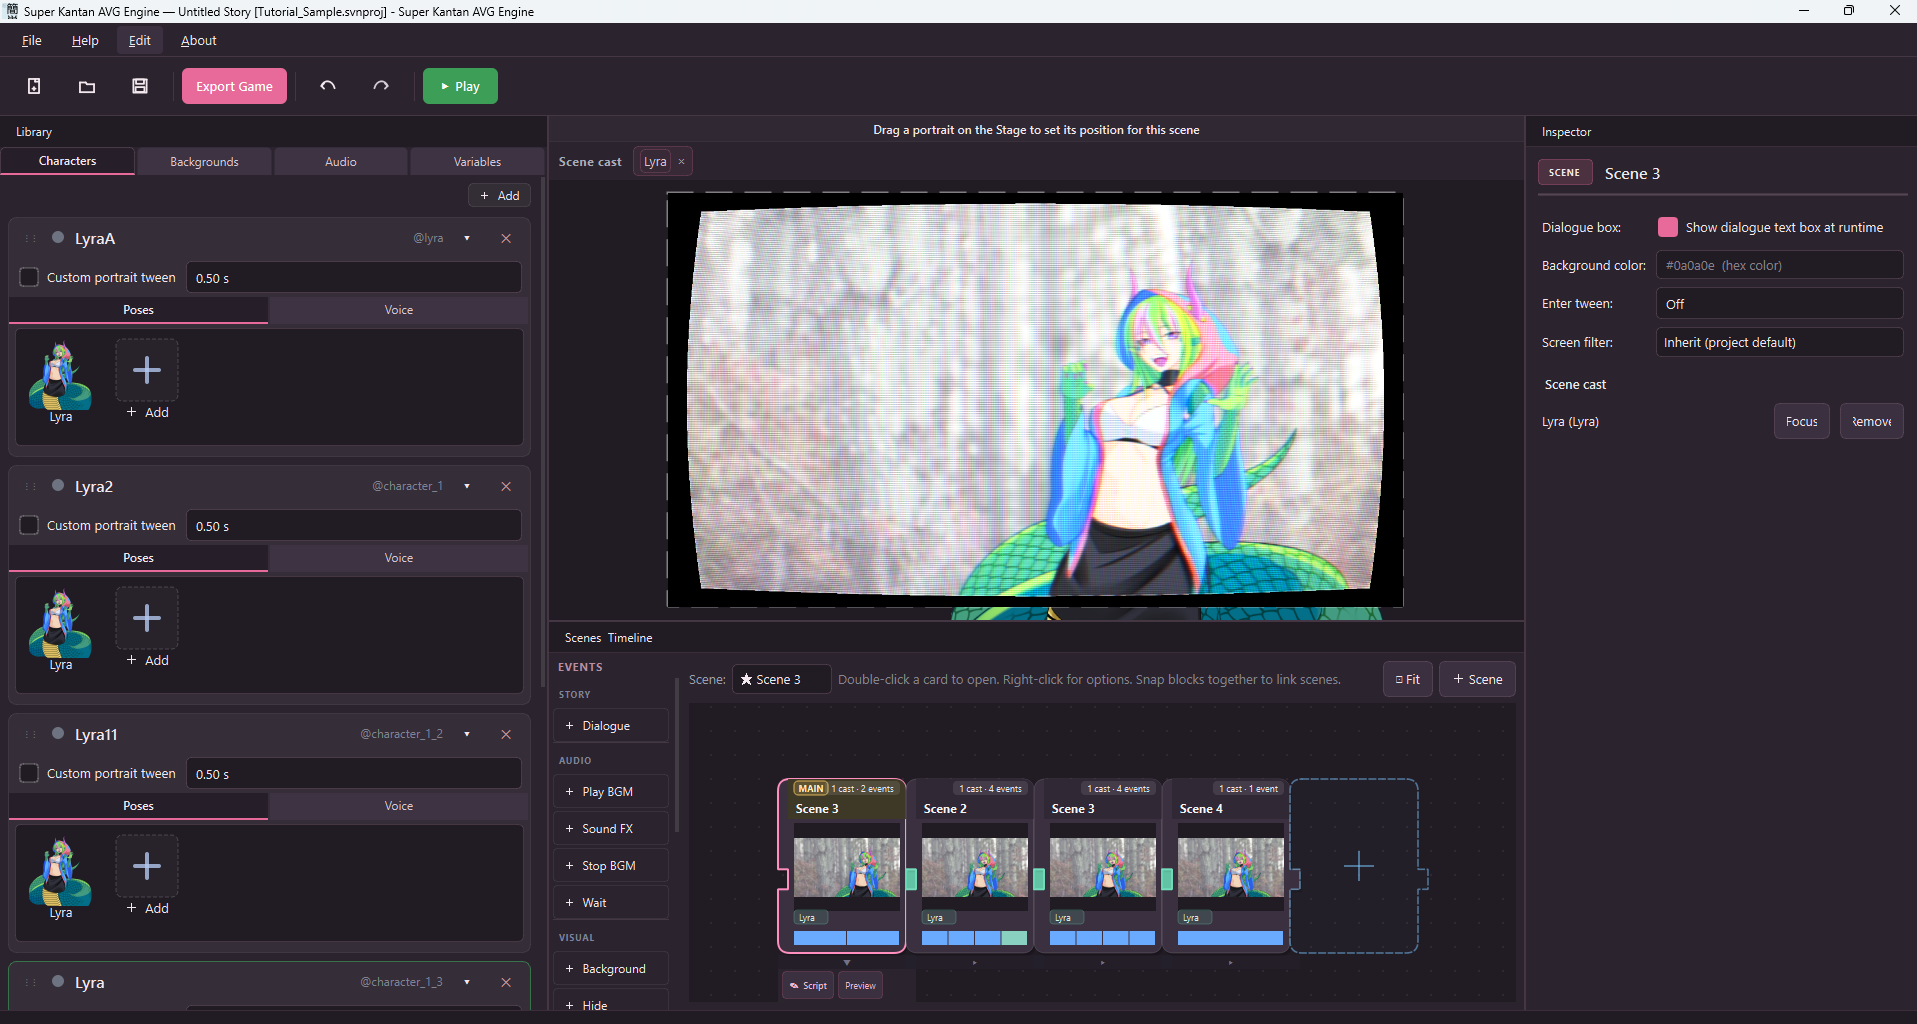This screenshot has height=1024, width=1917.
Task: Add a Wait event
Action: click(611, 903)
